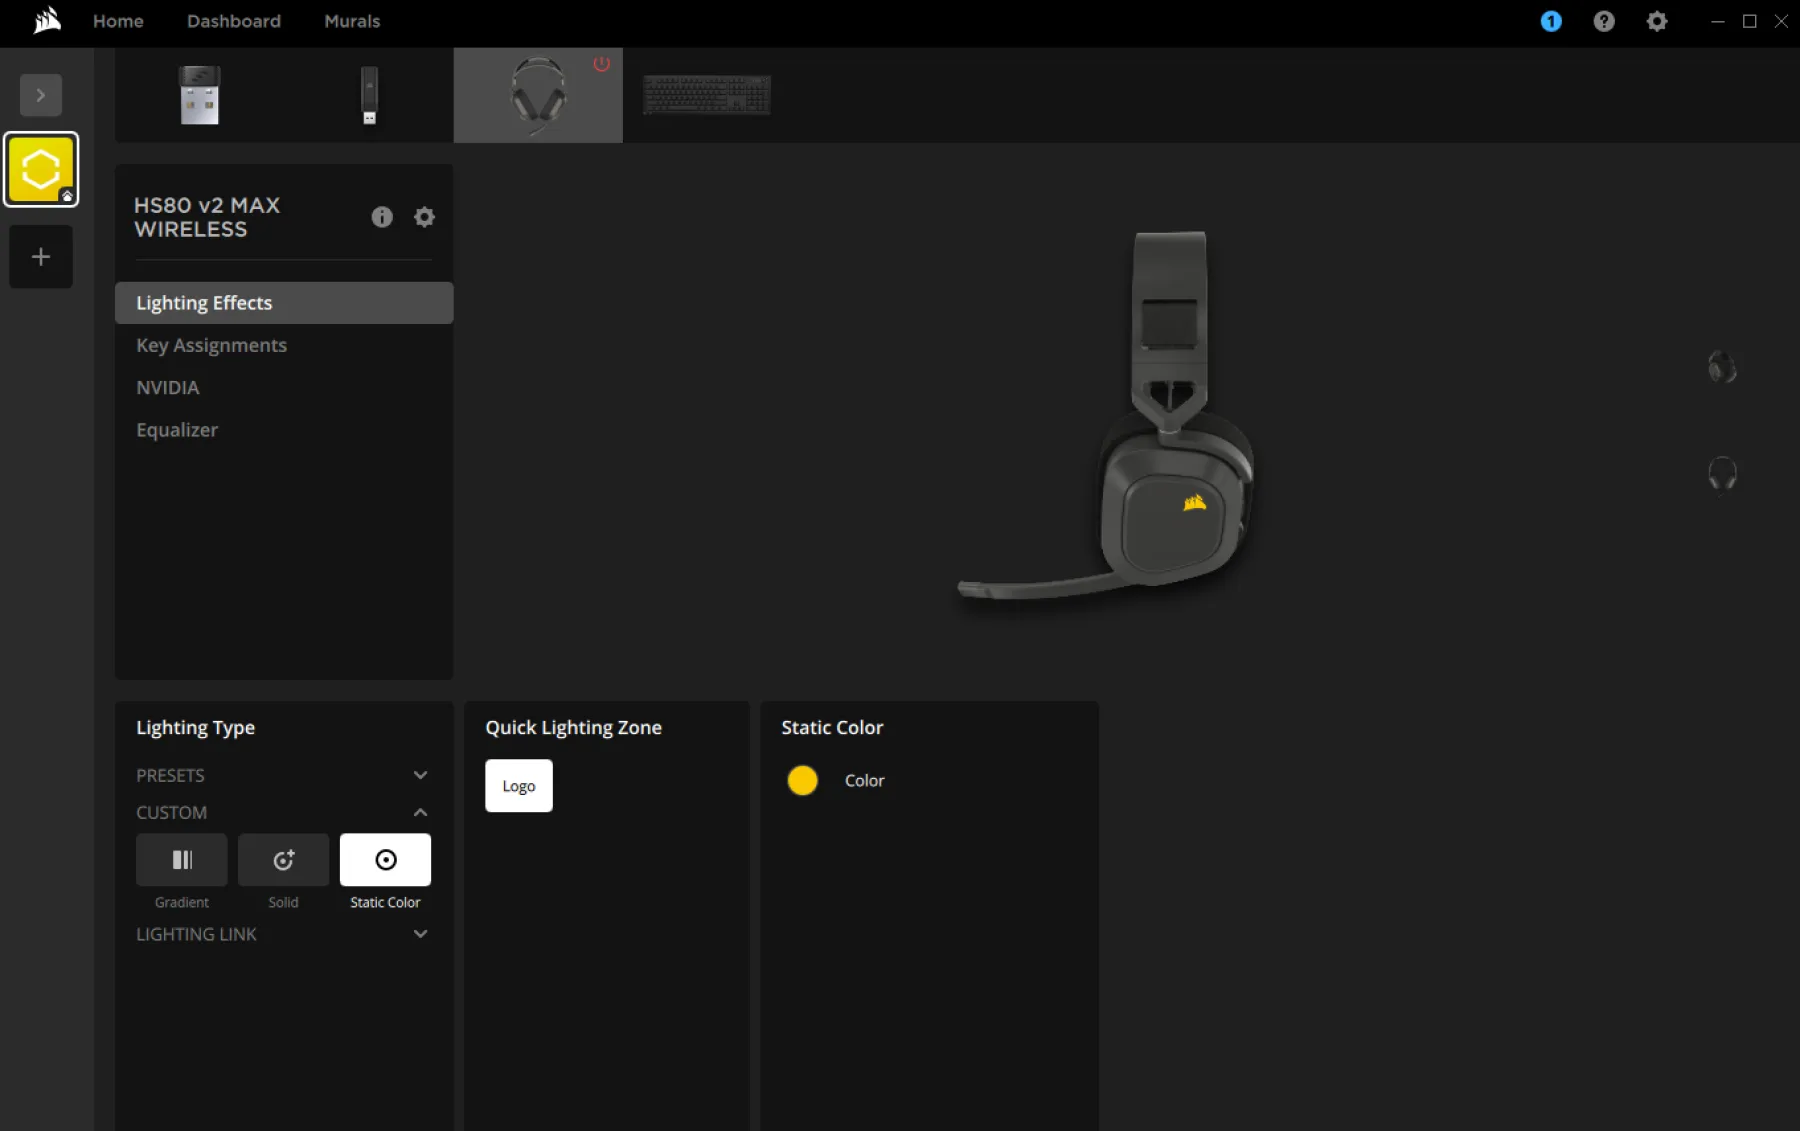Select the Logo lighting zone

coord(519,786)
